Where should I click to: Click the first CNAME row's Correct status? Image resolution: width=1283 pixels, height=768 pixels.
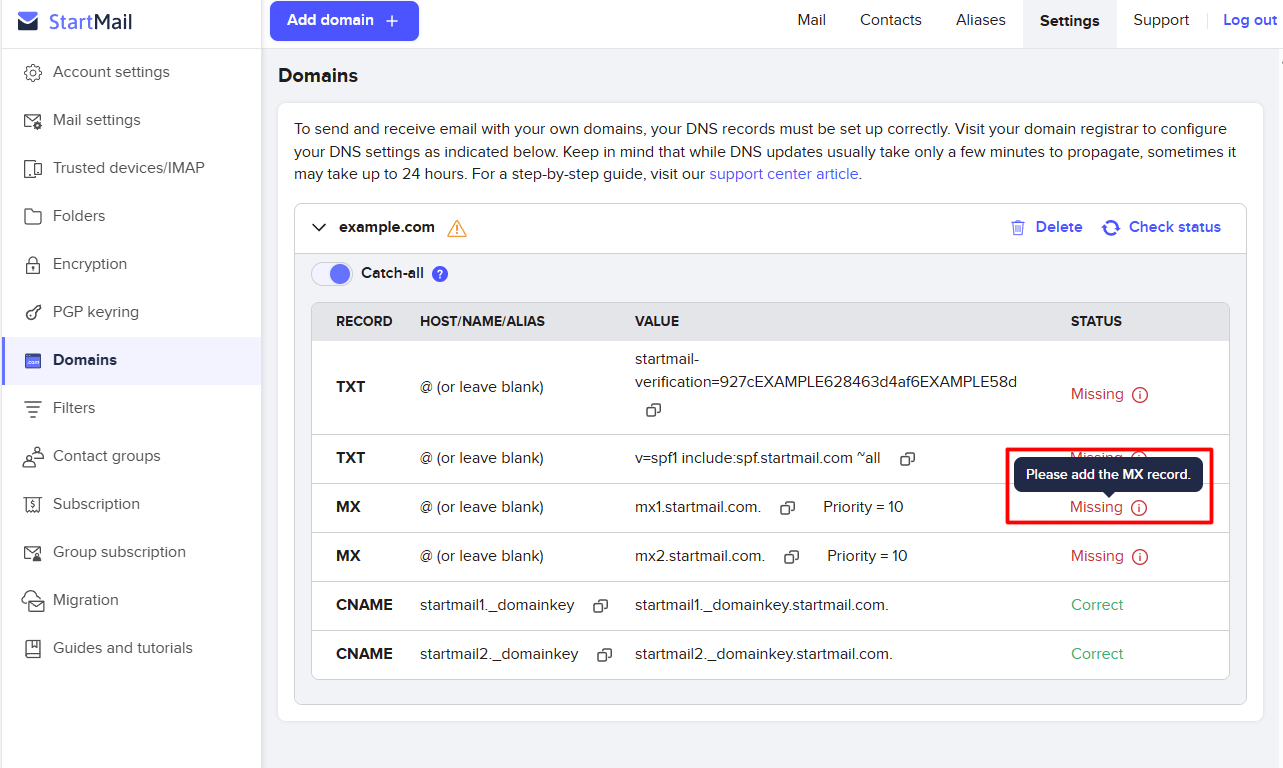pyautogui.click(x=1097, y=605)
